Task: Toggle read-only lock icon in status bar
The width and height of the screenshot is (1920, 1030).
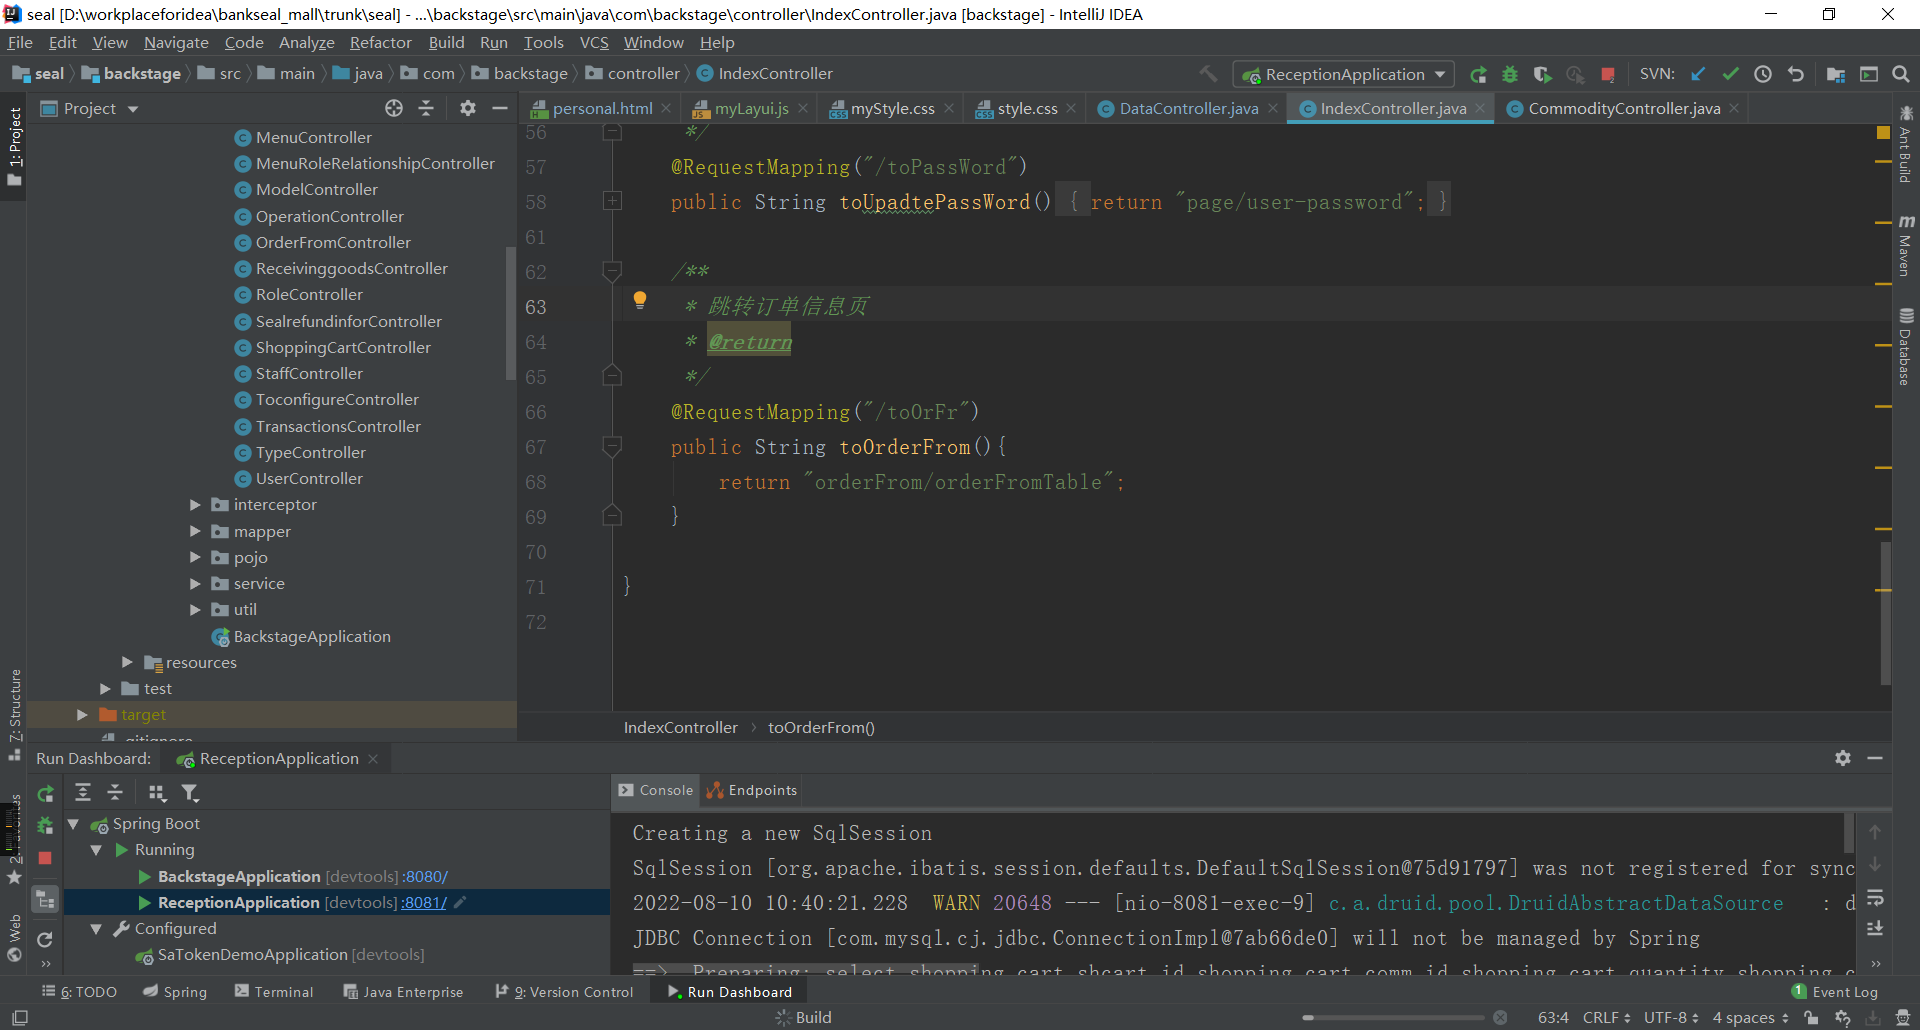Action: [x=1811, y=1017]
